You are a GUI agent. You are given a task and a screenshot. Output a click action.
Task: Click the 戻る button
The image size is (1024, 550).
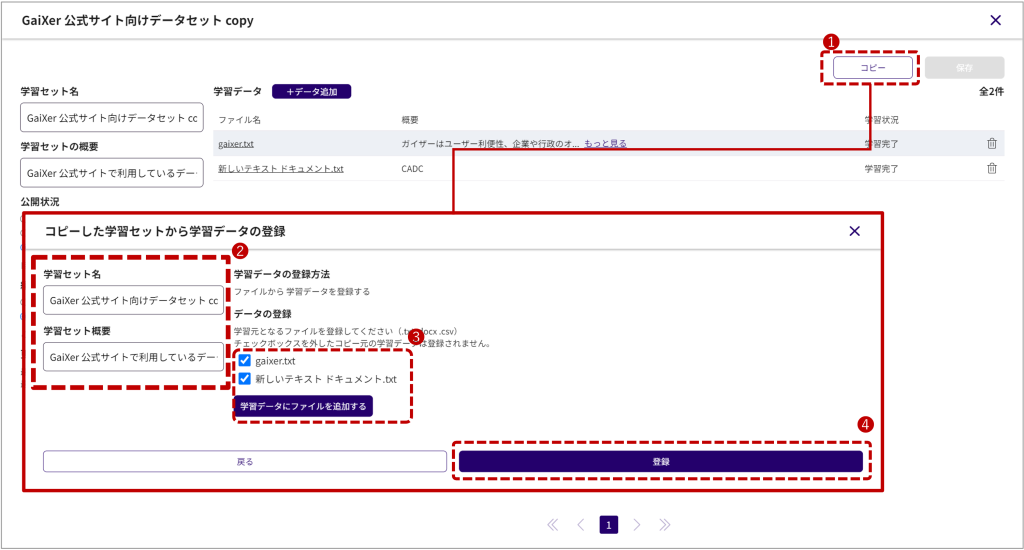point(245,461)
